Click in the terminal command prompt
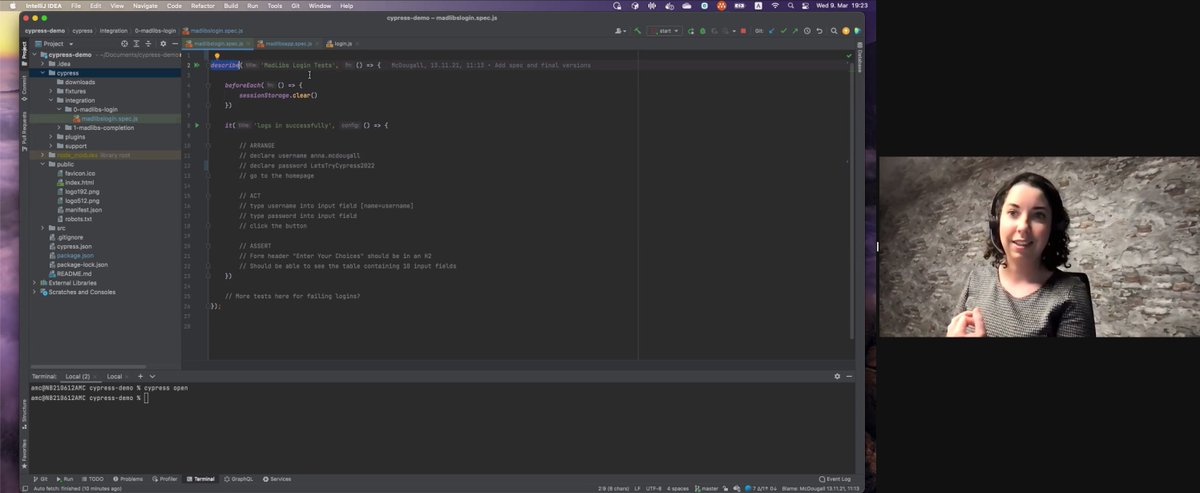 click(x=146, y=398)
